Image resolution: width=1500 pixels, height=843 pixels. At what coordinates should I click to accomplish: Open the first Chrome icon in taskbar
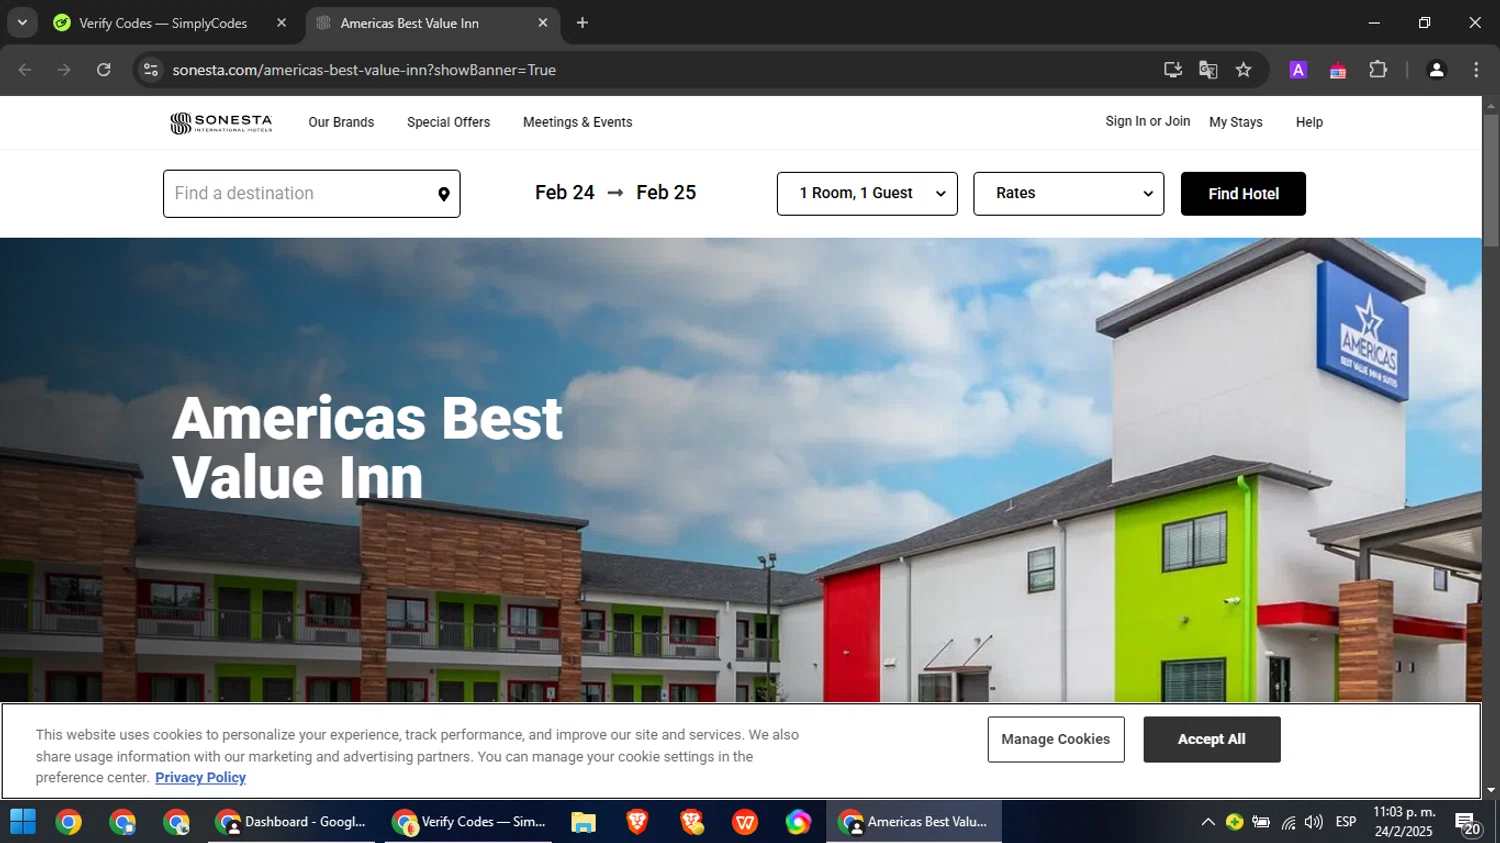click(x=69, y=822)
